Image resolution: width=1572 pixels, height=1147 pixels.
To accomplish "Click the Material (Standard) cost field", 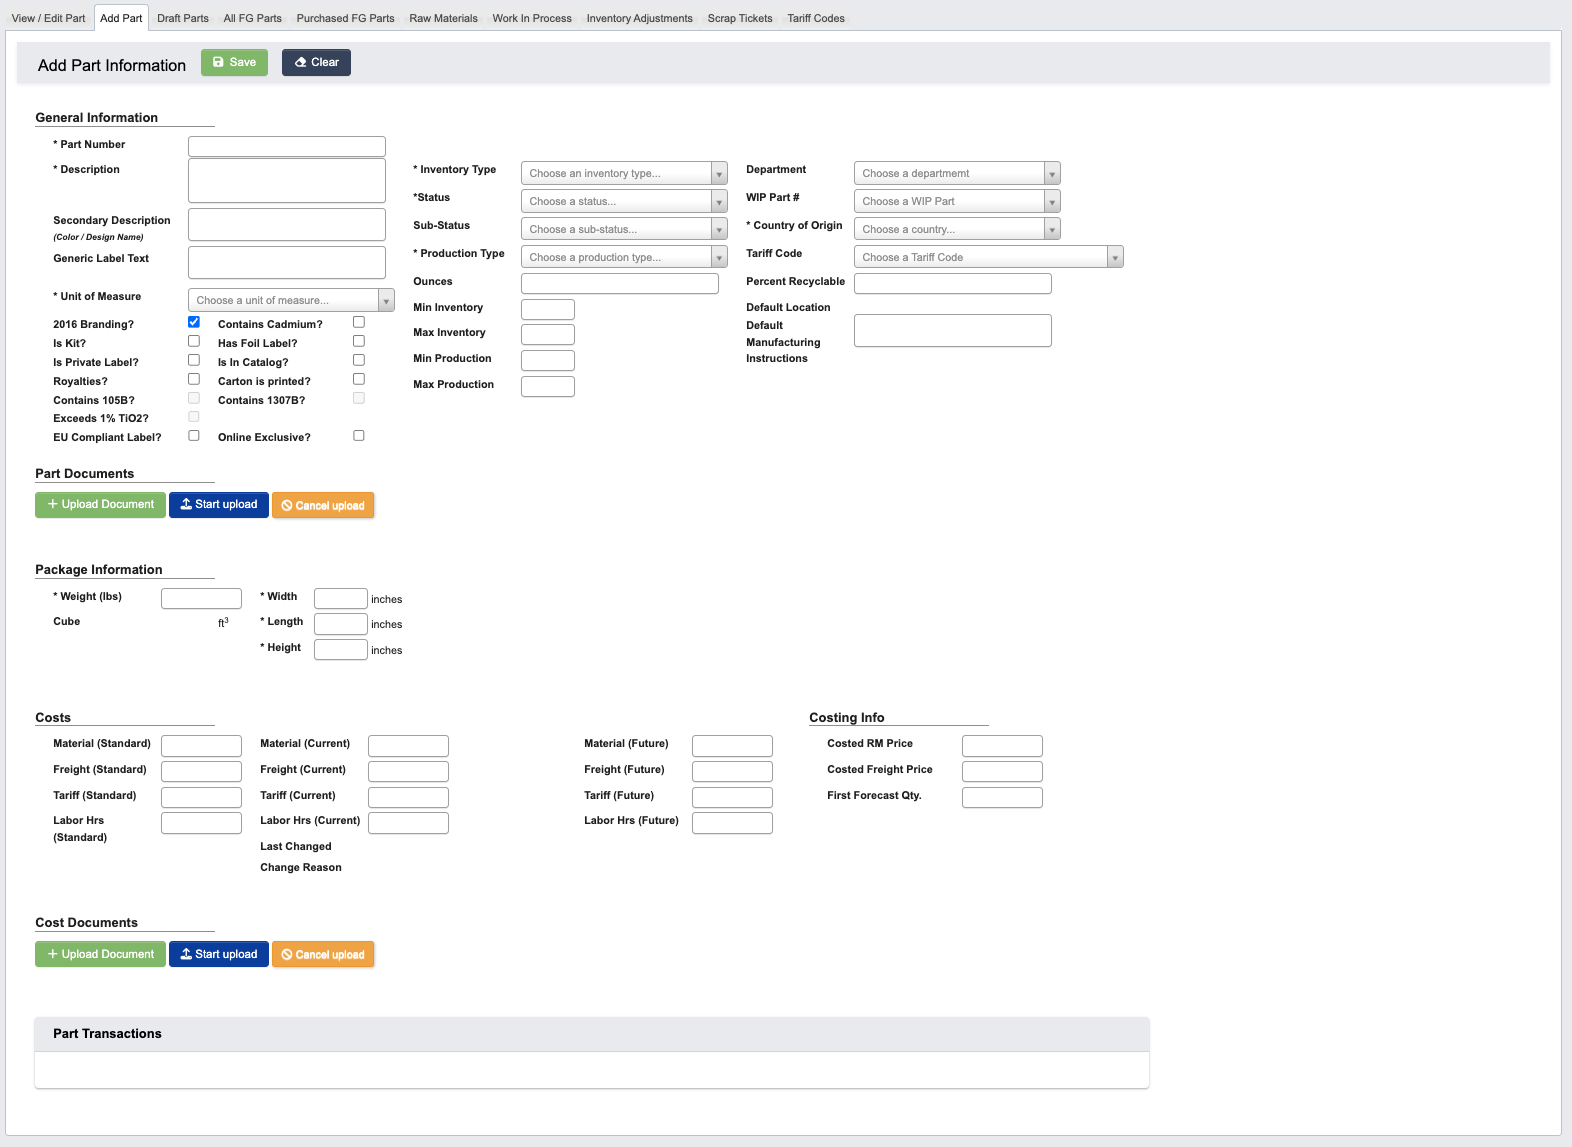I will pyautogui.click(x=201, y=745).
